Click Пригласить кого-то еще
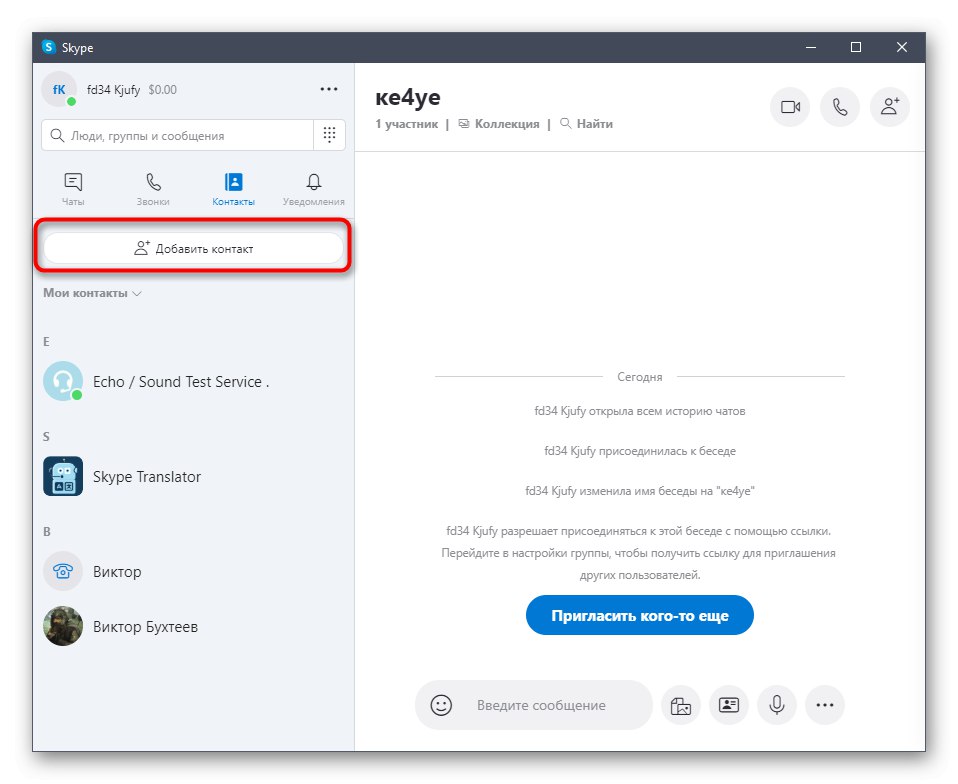The width and height of the screenshot is (958, 784). click(x=639, y=615)
